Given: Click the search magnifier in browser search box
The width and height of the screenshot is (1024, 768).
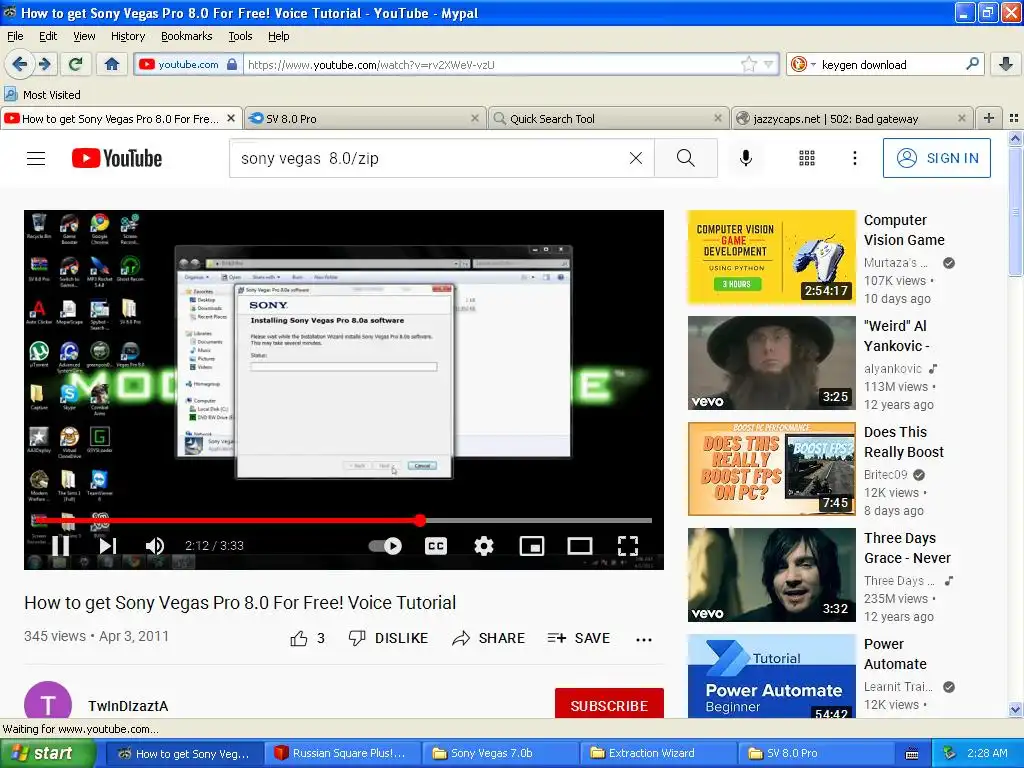Looking at the screenshot, I should (x=972, y=64).
